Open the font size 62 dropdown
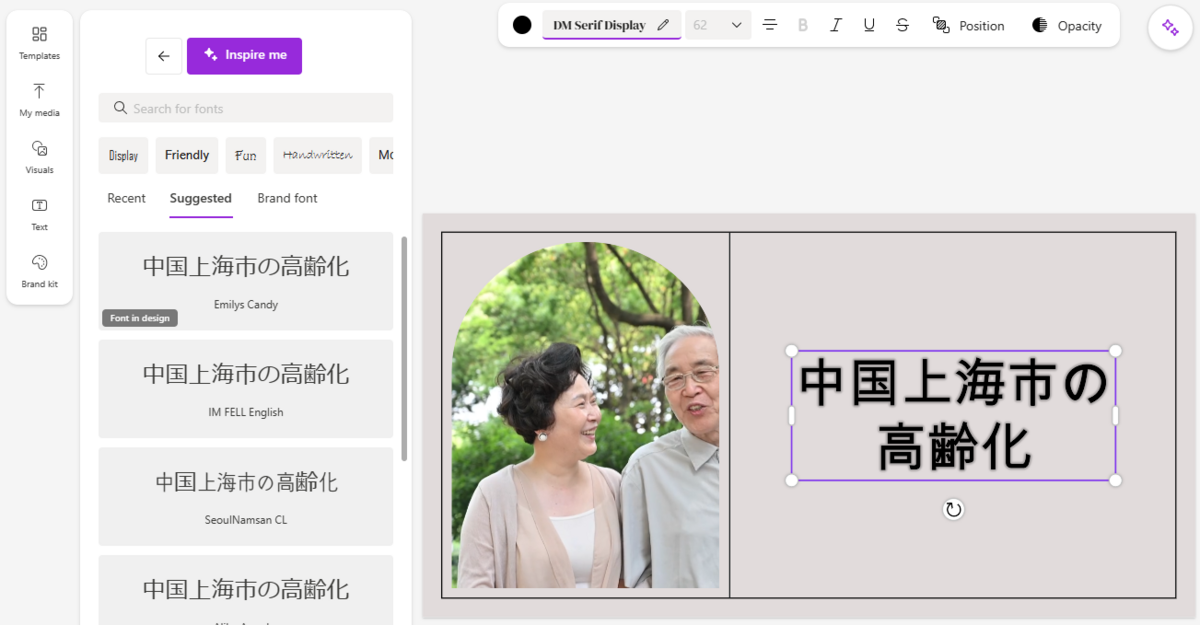Viewport: 1200px width, 625px height. (x=718, y=25)
